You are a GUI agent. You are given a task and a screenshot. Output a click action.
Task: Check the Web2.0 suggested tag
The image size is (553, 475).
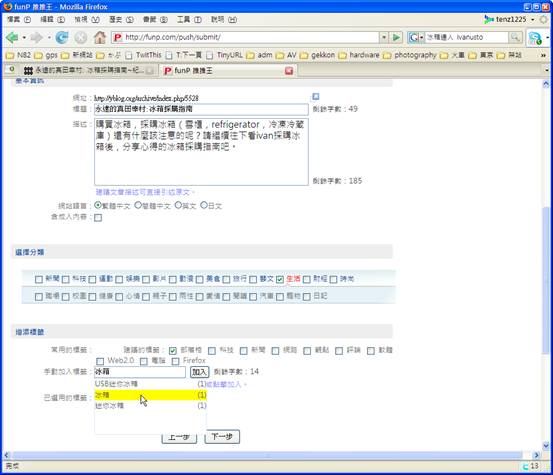[x=100, y=361]
